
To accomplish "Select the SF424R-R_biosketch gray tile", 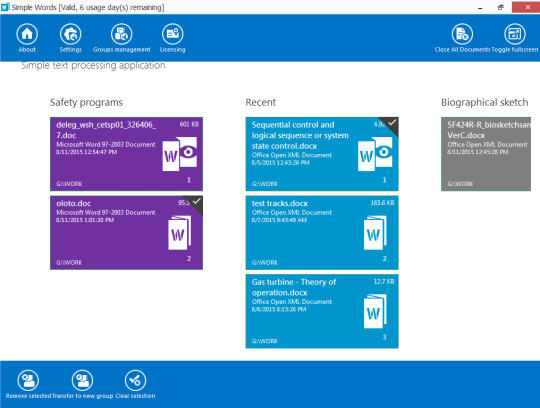I will (486, 154).
